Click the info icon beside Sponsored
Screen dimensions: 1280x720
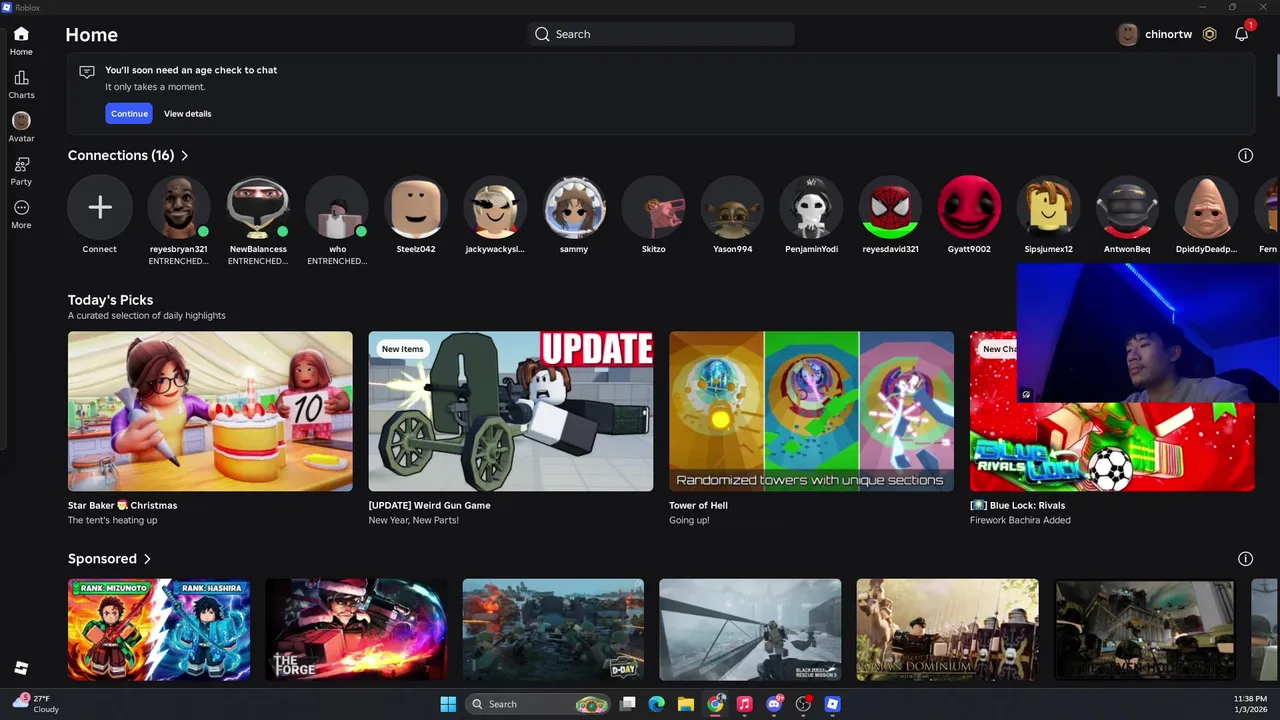pos(1245,559)
